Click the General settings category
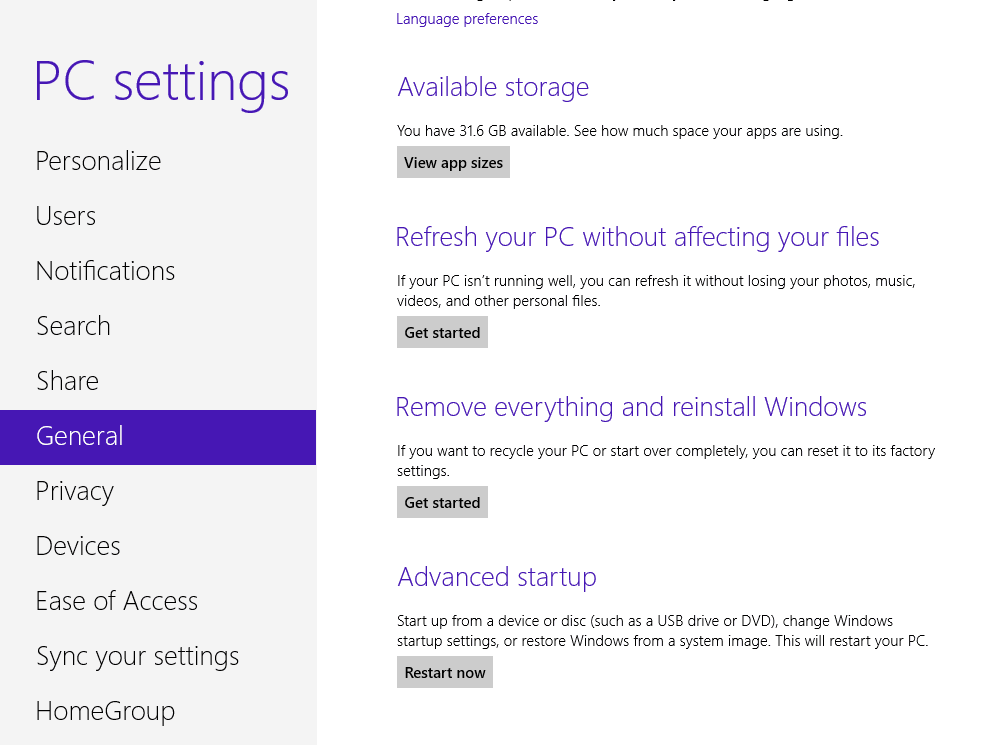 coord(79,437)
